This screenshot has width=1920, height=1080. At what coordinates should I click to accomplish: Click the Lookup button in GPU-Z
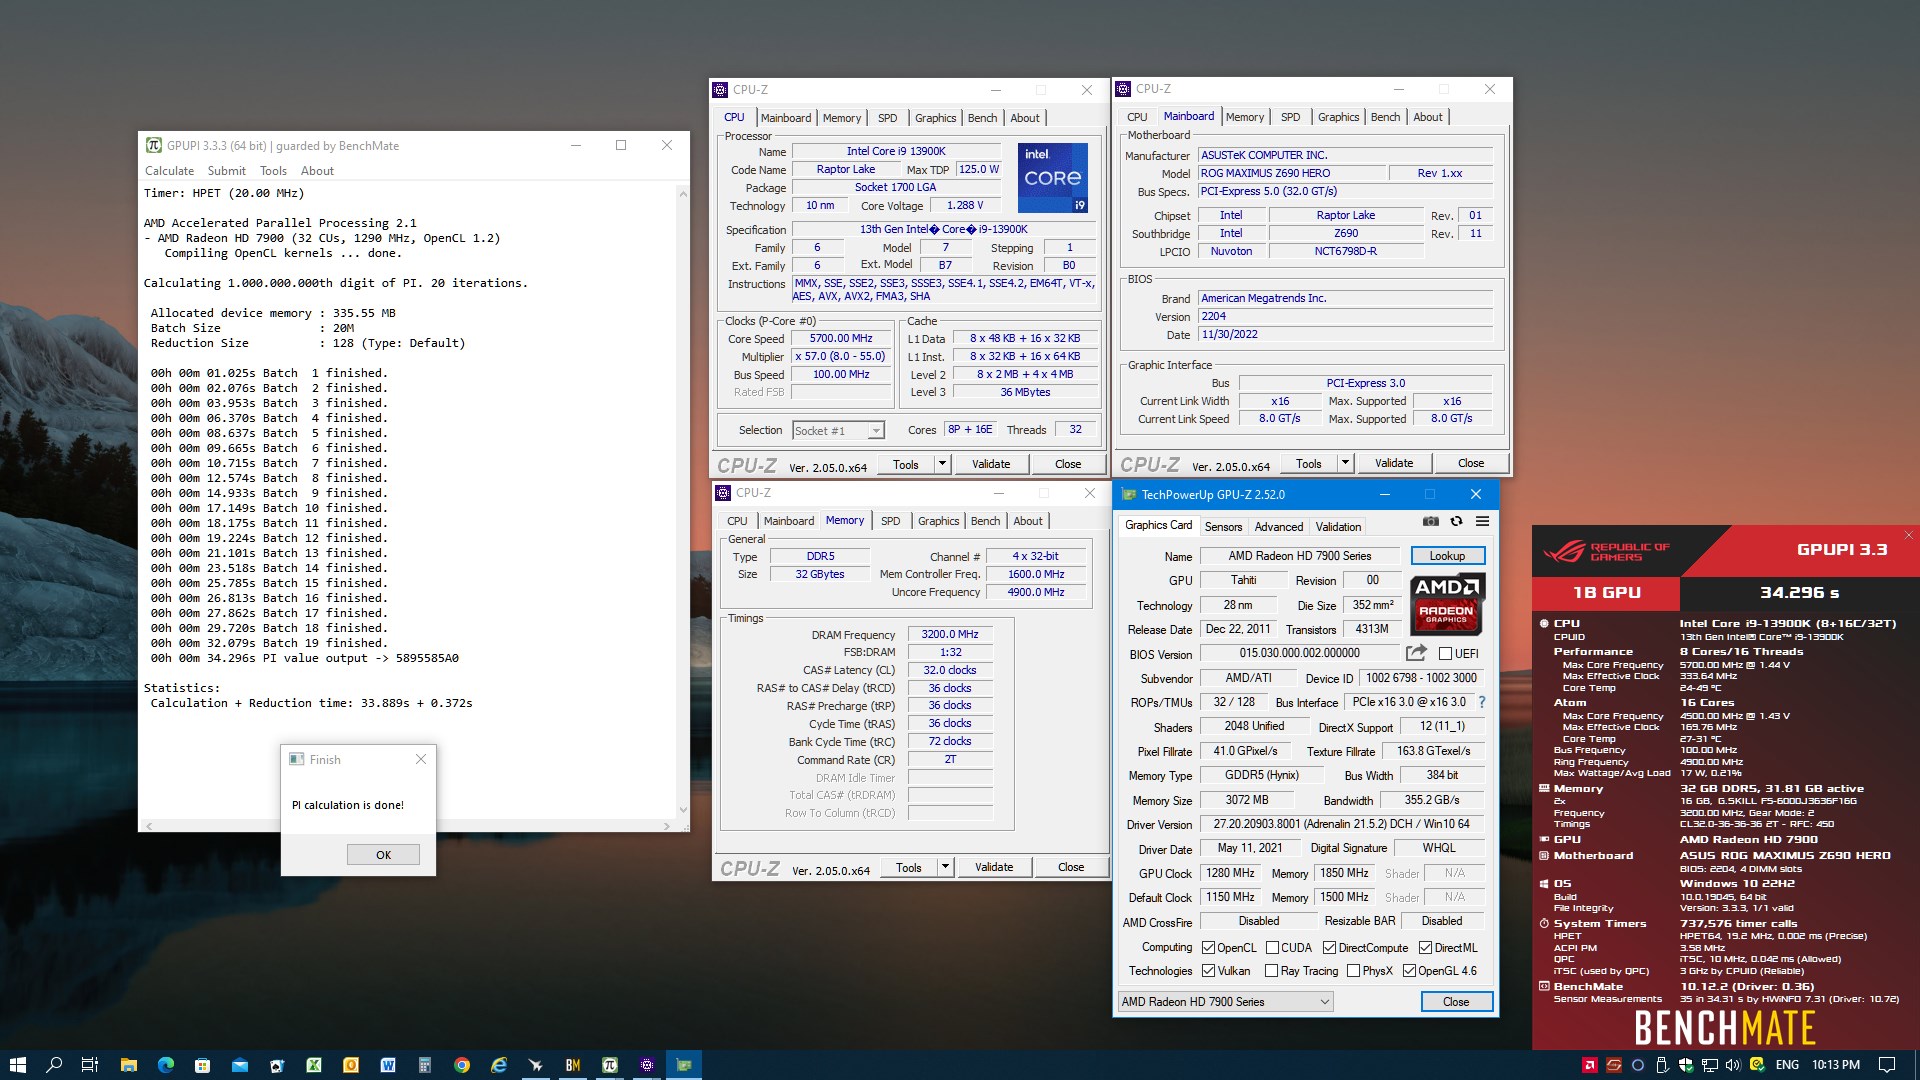click(1447, 556)
